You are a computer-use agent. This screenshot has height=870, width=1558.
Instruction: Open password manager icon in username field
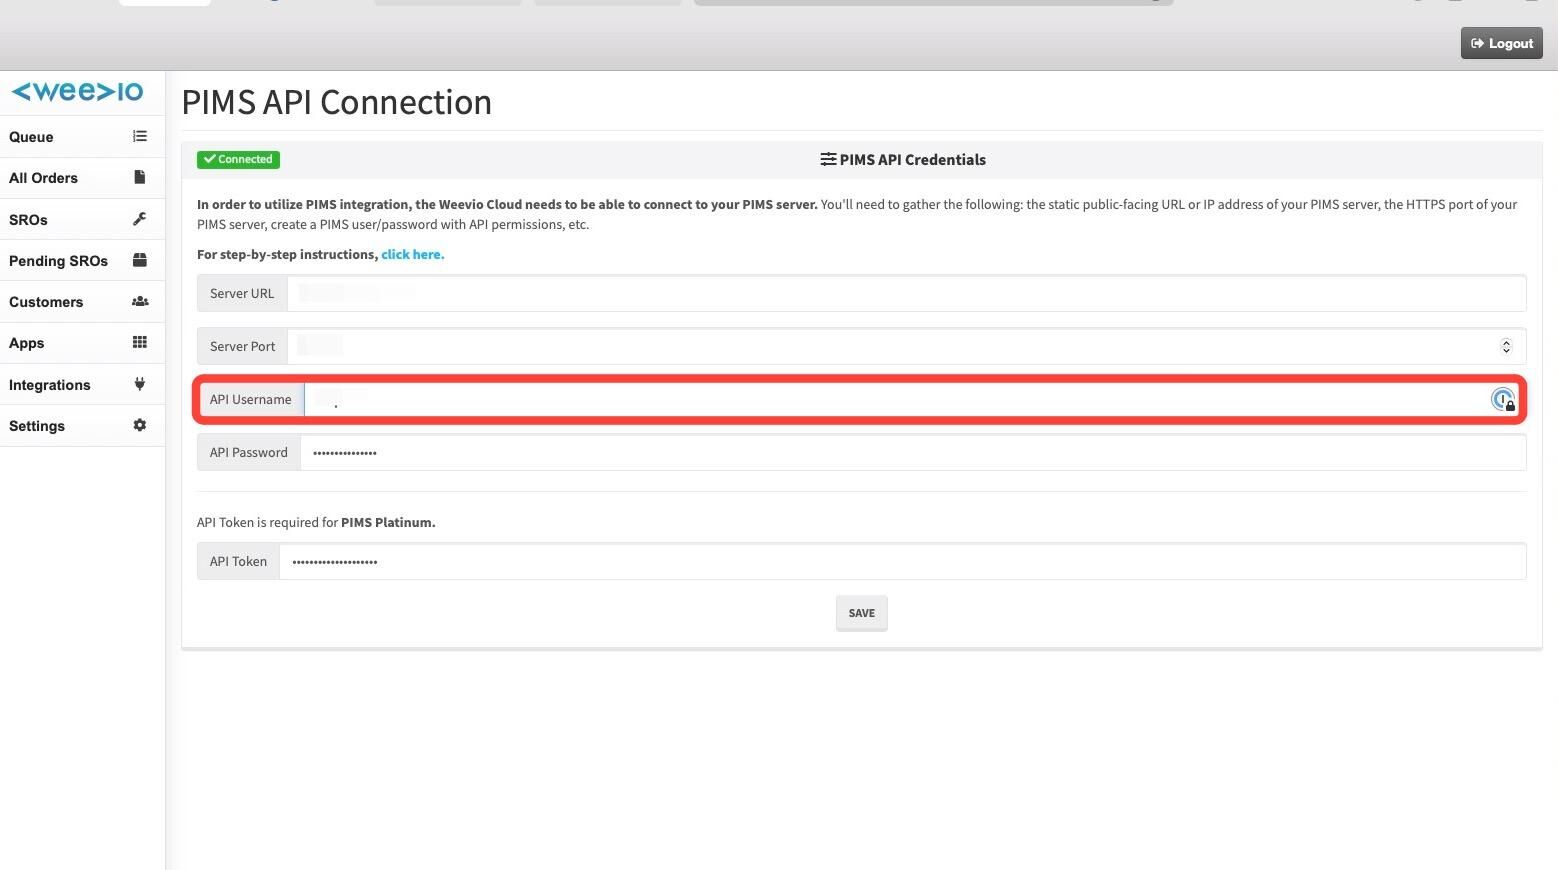[x=1503, y=400]
